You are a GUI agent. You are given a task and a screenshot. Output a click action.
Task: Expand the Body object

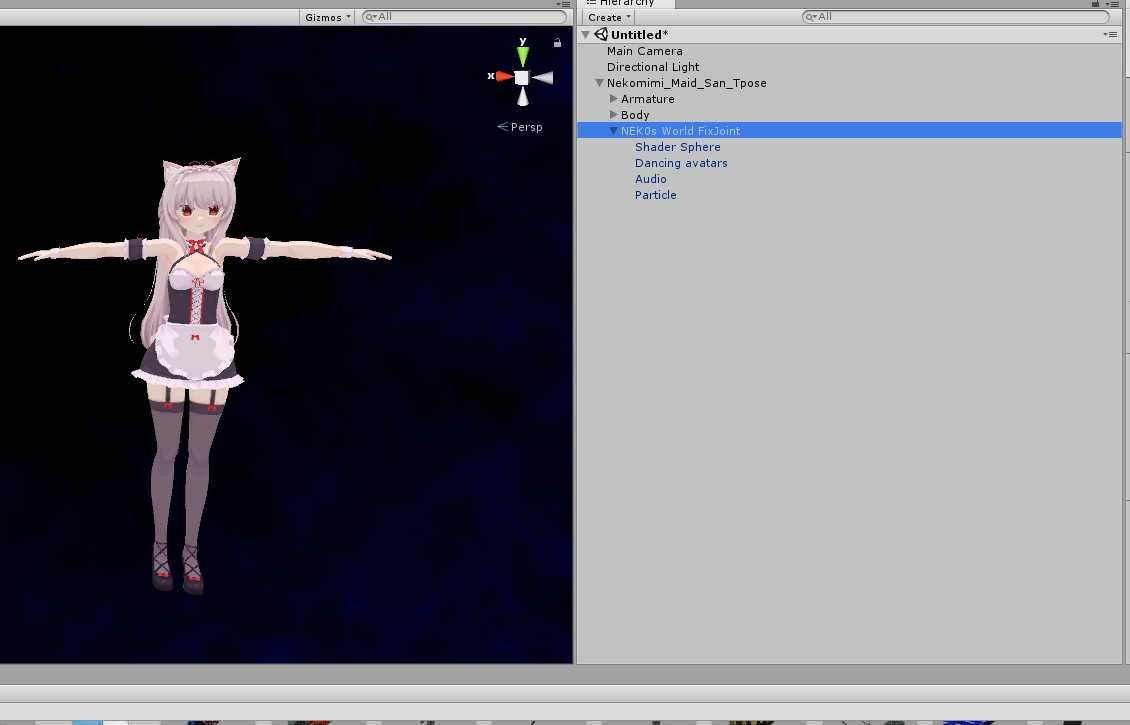[614, 115]
